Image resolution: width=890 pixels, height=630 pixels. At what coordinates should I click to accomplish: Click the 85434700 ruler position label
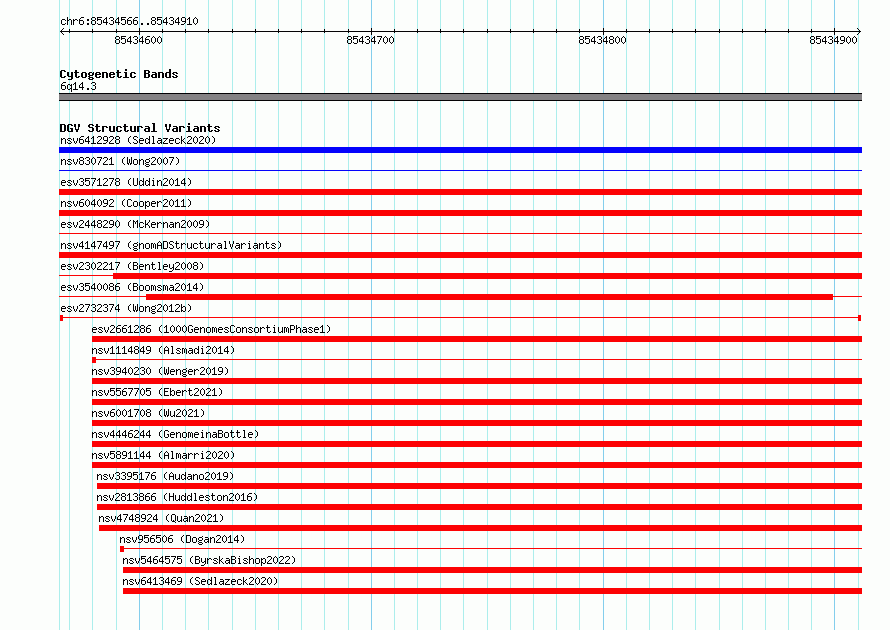[370, 40]
